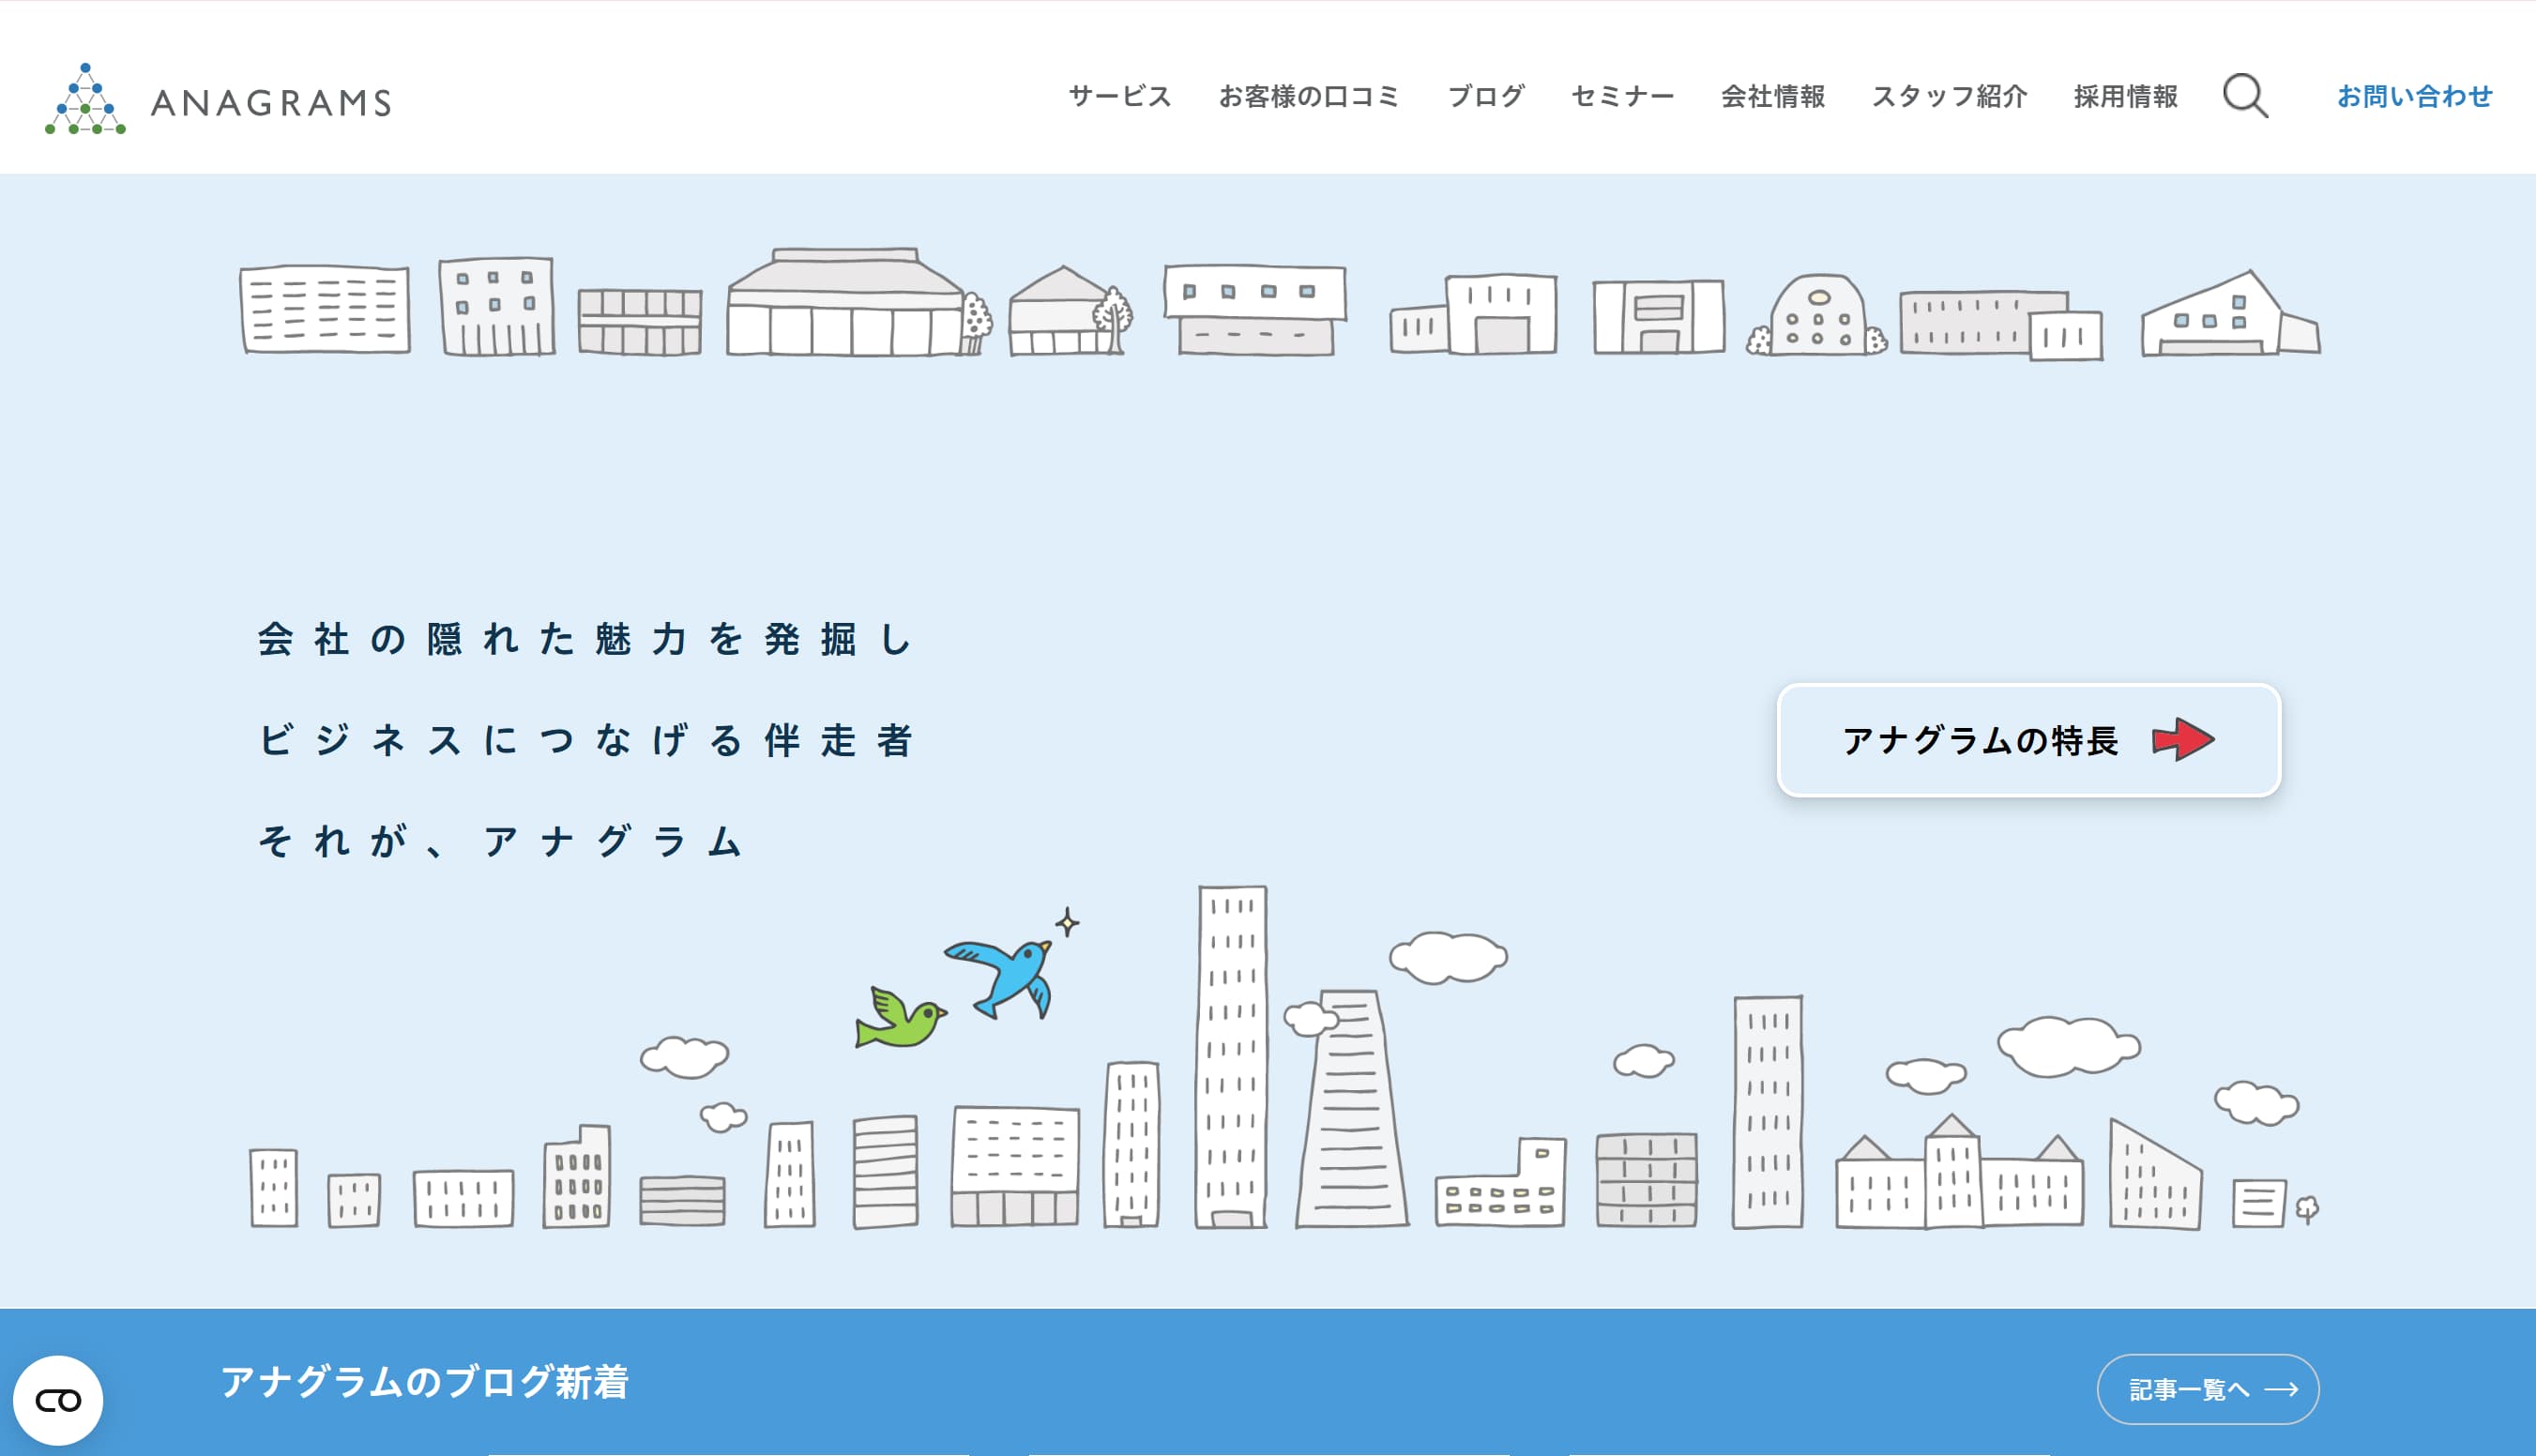Click the Anagrams triangle logo icon
Image resolution: width=2536 pixels, height=1456 pixels.
coord(86,100)
